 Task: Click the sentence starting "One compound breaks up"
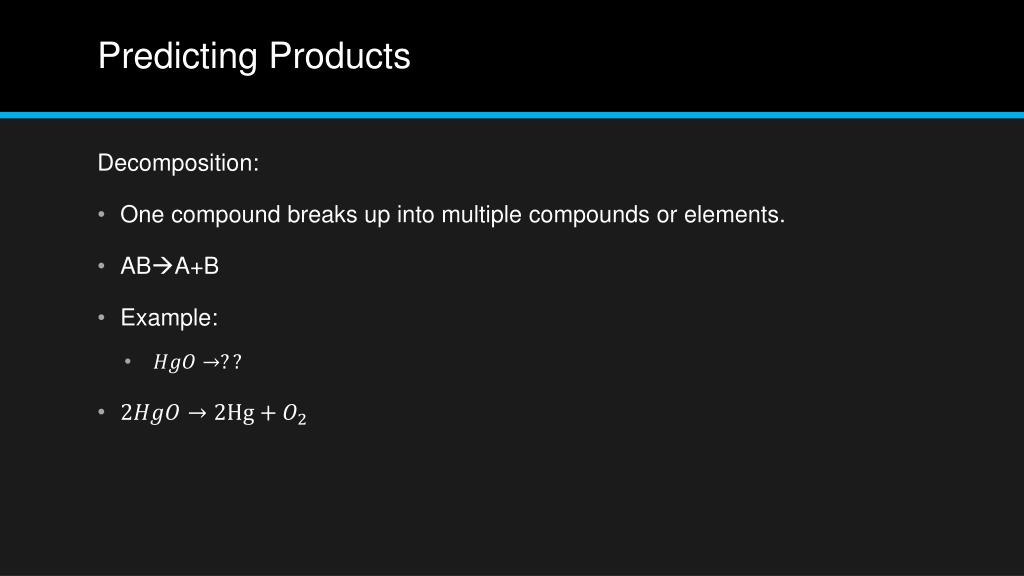[x=452, y=215]
